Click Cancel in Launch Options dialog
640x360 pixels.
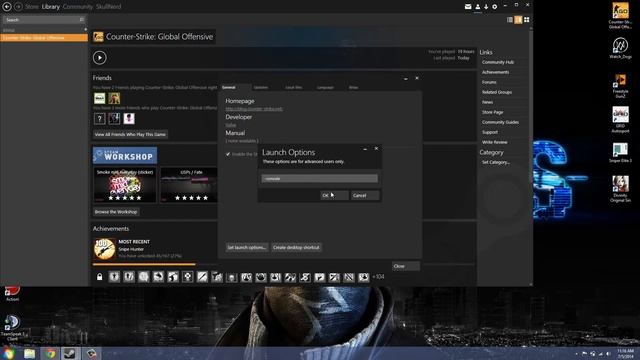coord(365,195)
